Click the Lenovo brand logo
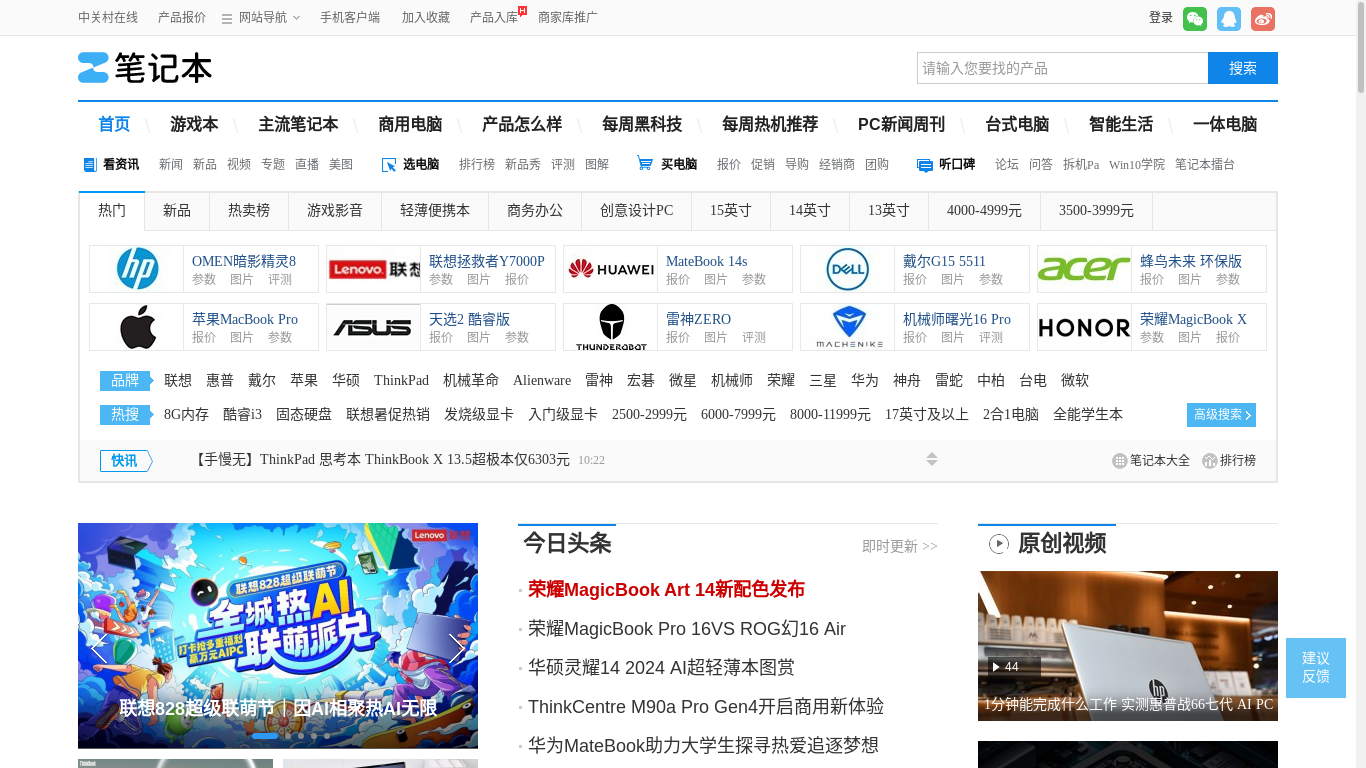Image resolution: width=1366 pixels, height=768 pixels. [x=374, y=269]
